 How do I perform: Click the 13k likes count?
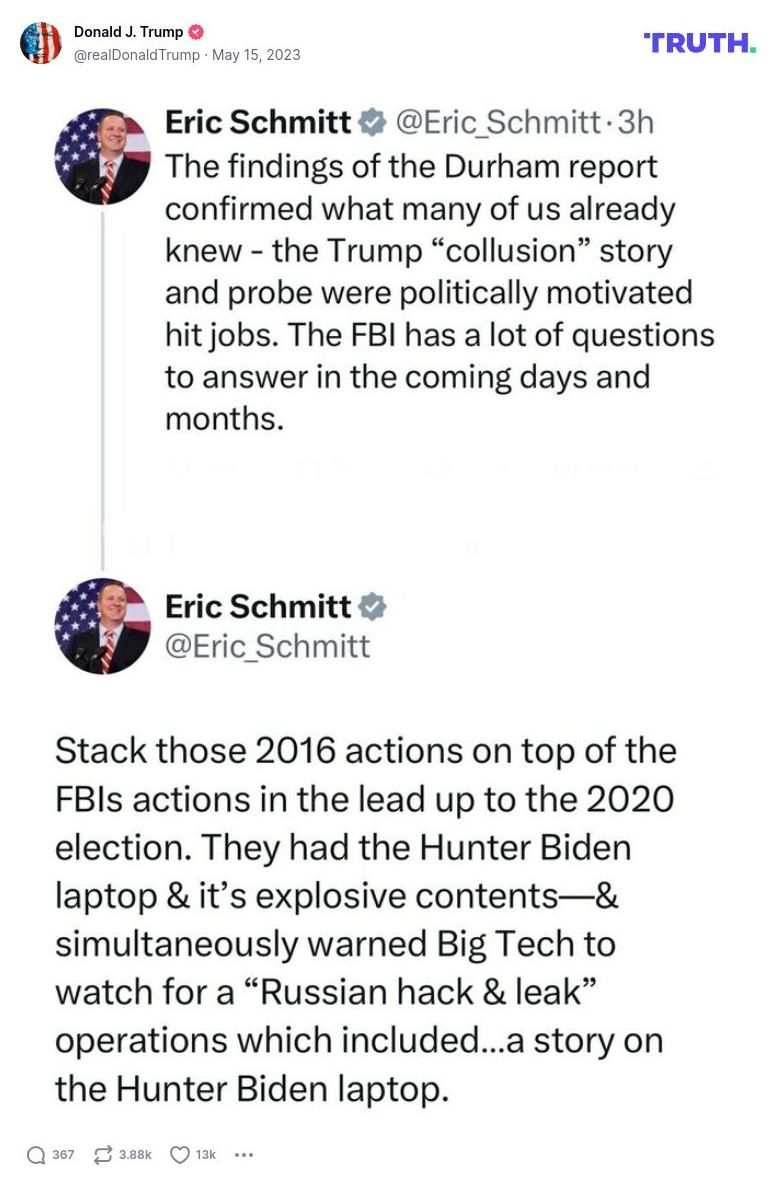206,1153
